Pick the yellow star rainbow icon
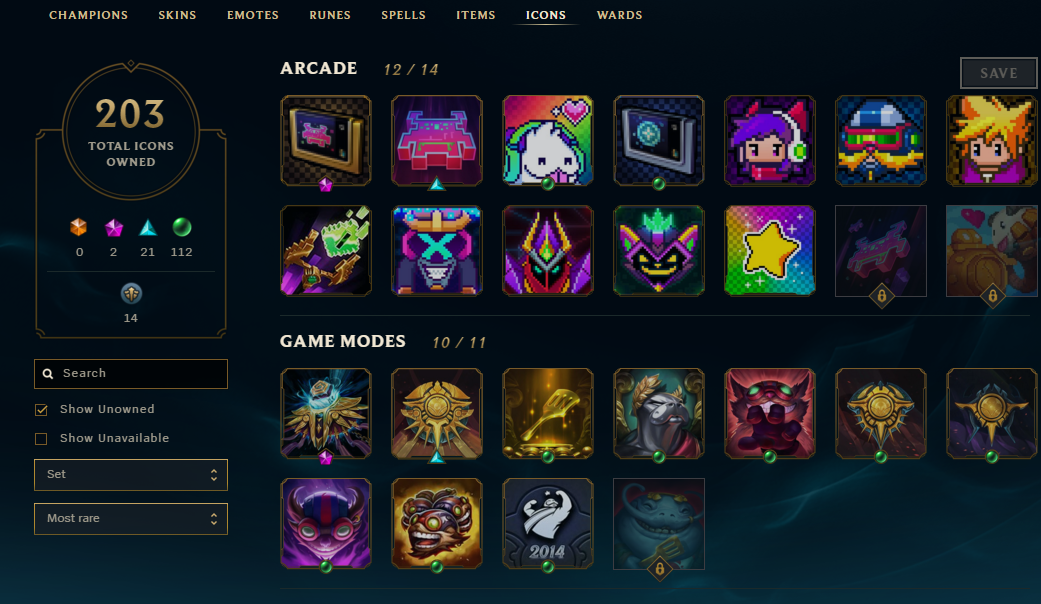 coord(769,250)
